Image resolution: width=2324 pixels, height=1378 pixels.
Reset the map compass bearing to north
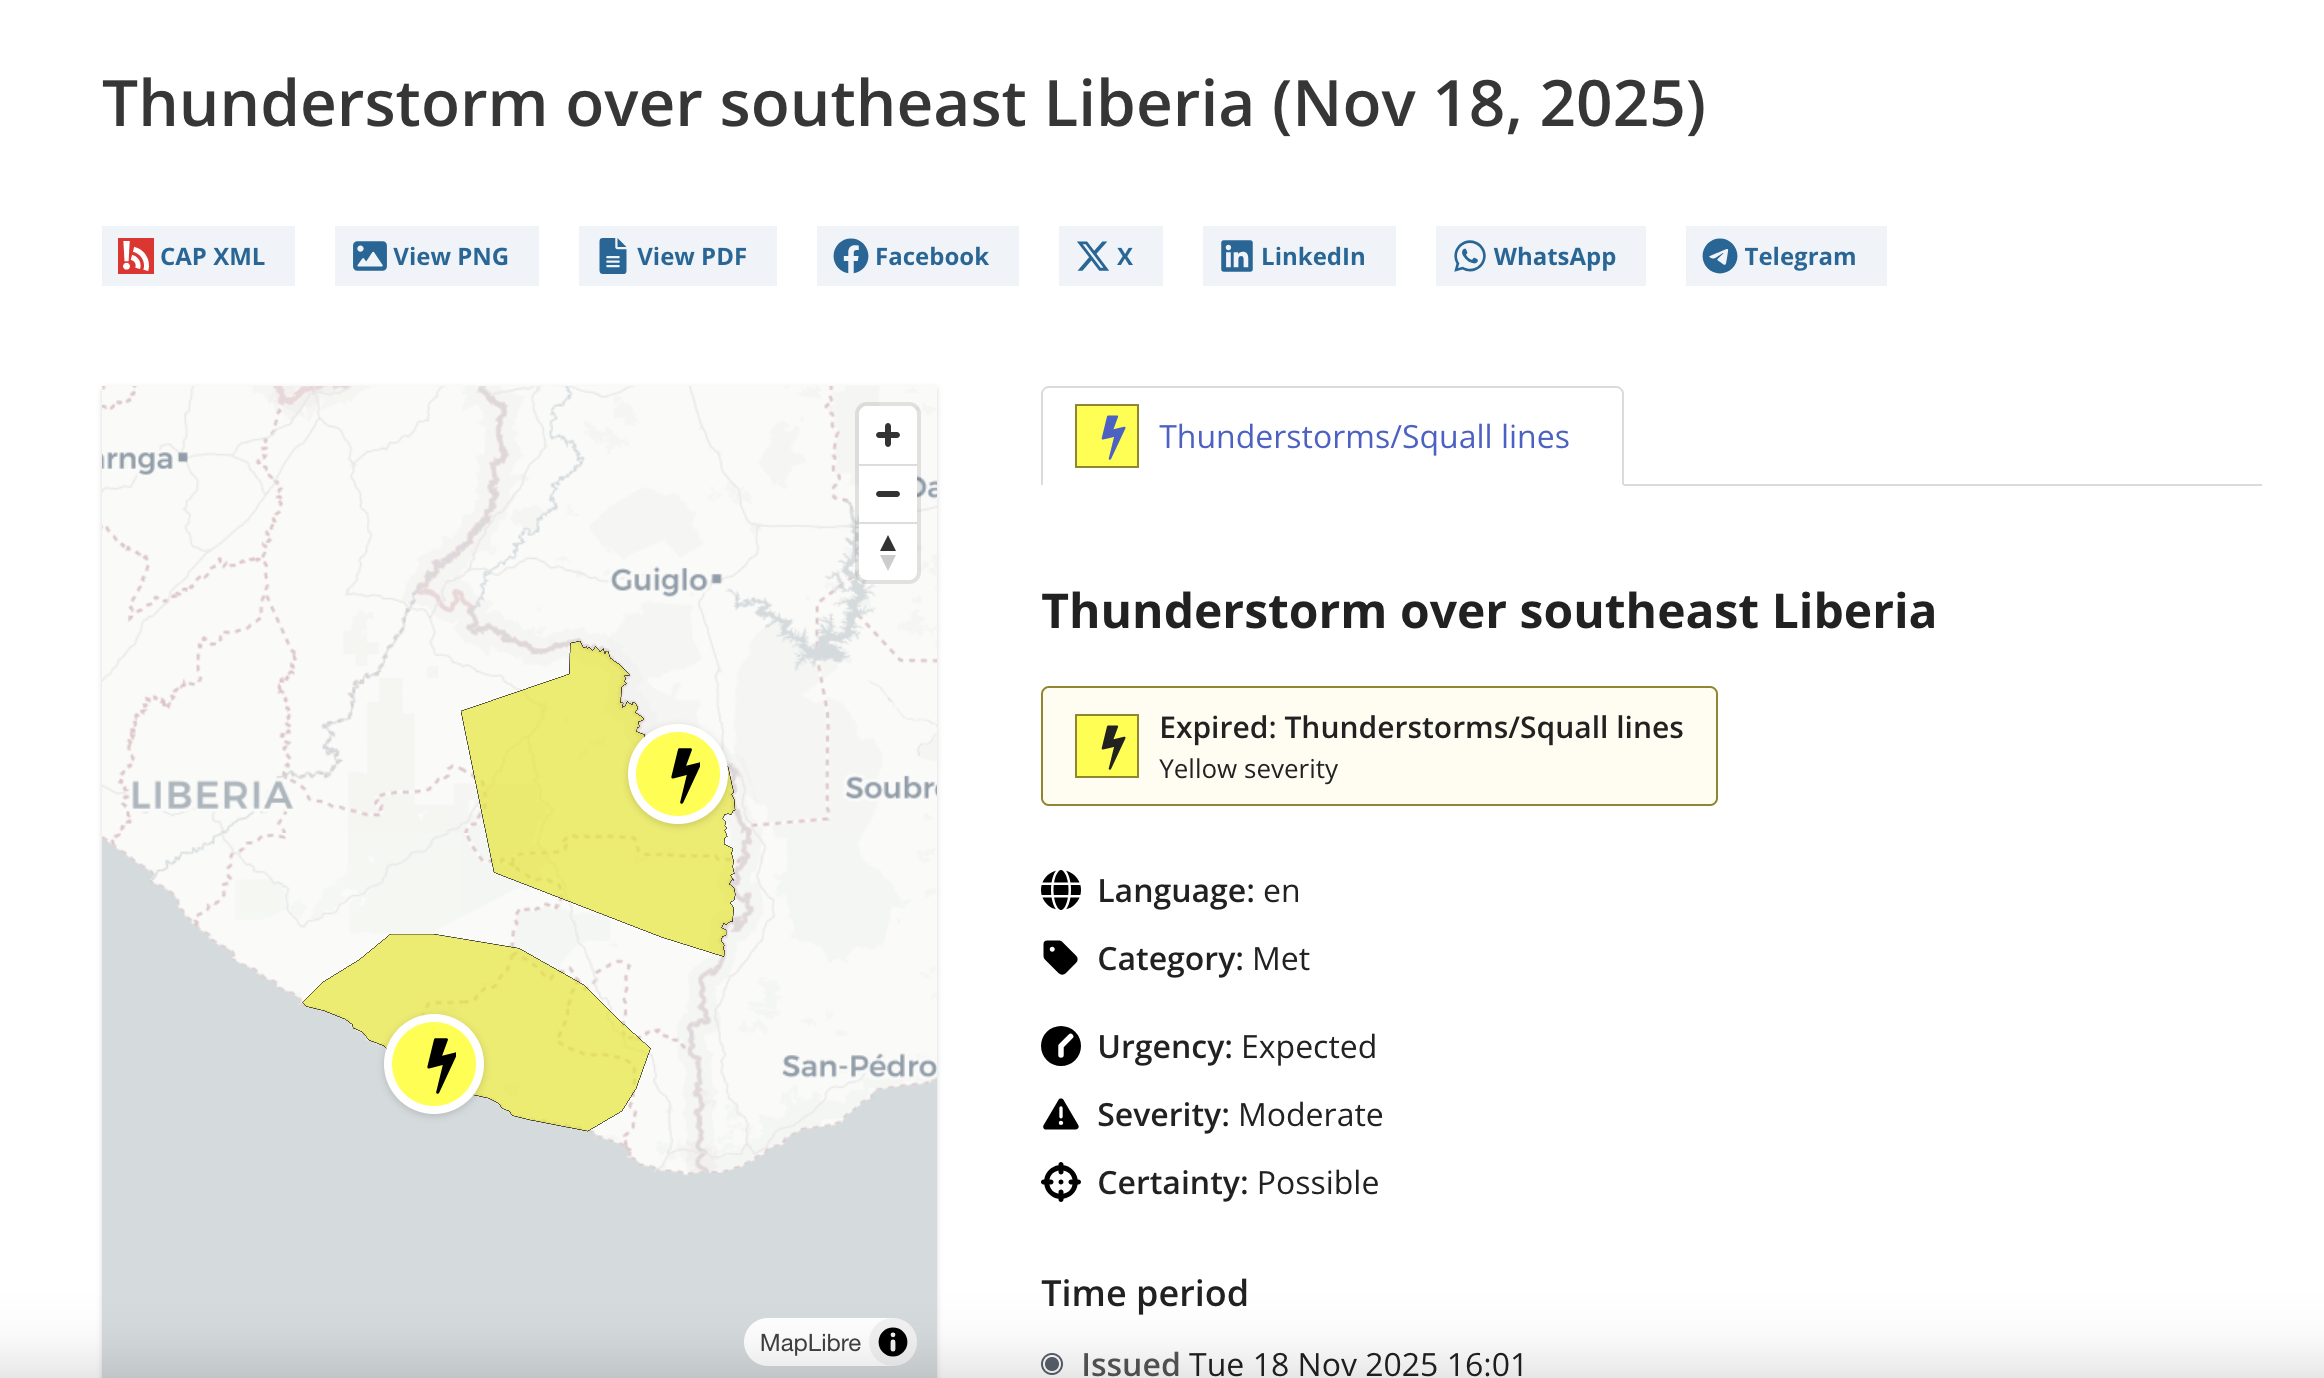887,551
